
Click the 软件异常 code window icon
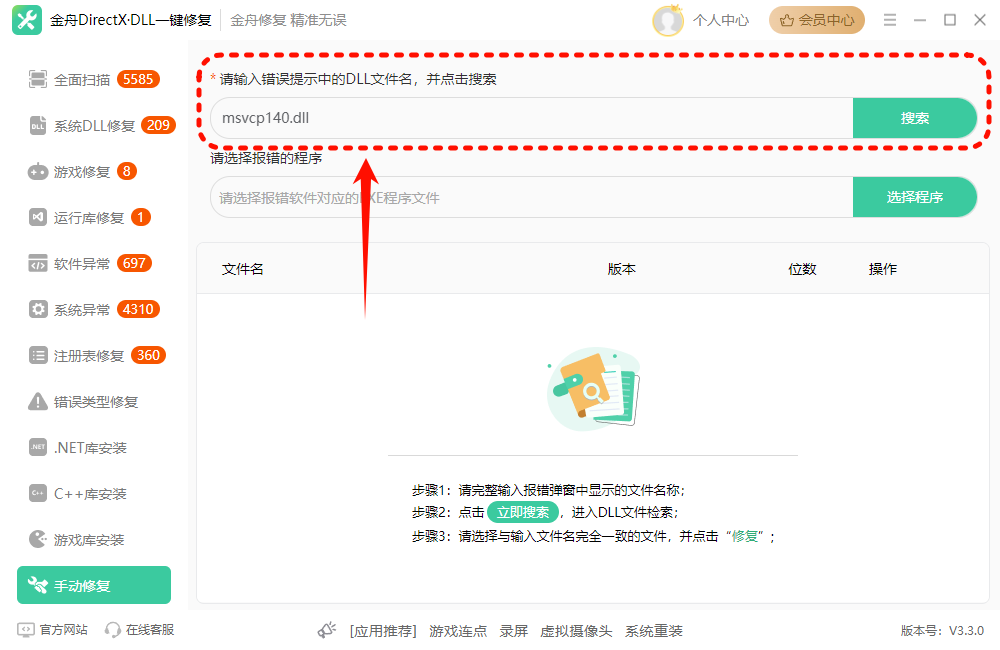(x=38, y=263)
